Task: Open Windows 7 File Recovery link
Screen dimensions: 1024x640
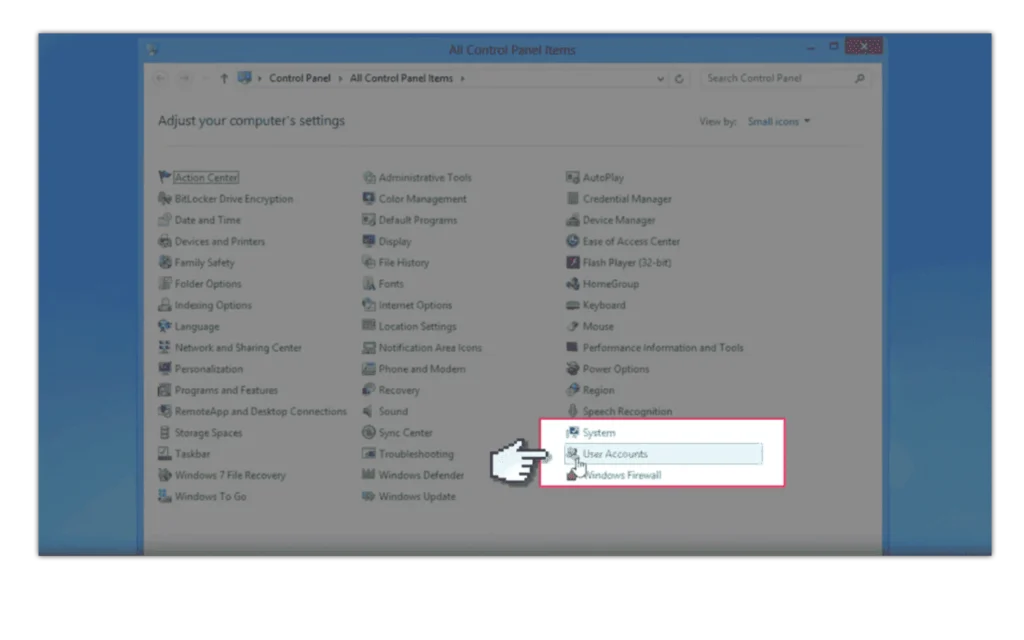Action: (x=230, y=475)
